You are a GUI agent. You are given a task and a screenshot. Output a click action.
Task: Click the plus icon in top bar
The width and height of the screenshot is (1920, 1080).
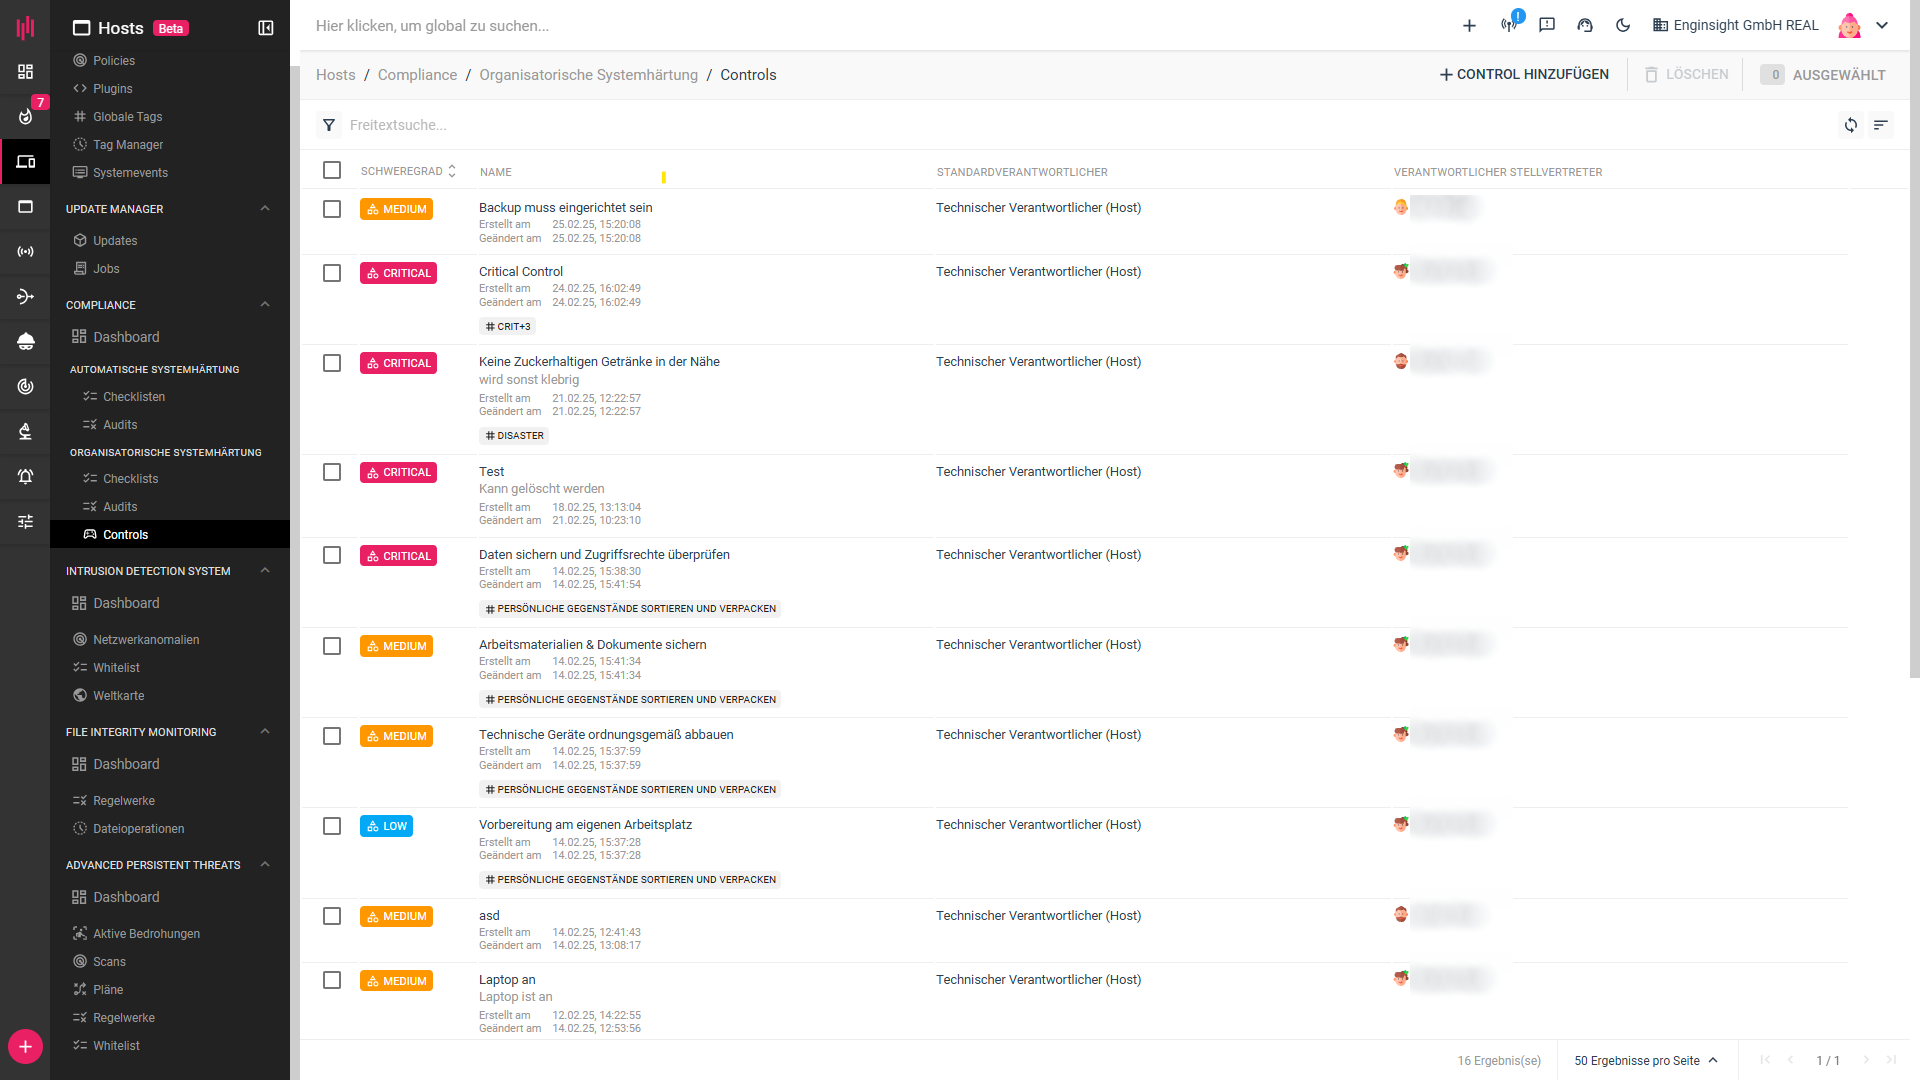(1469, 26)
